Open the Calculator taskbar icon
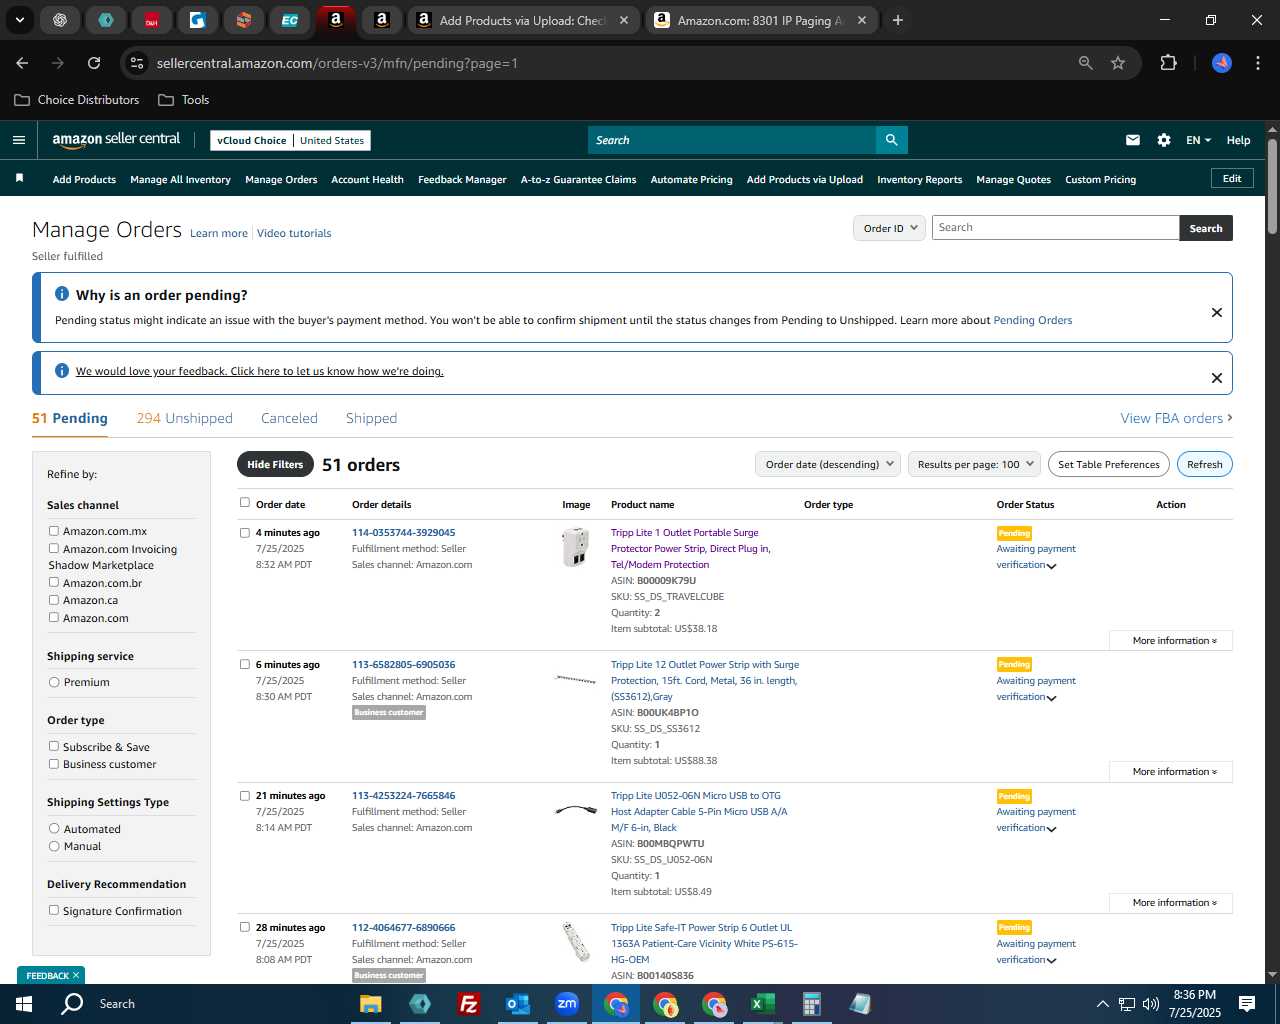Viewport: 1280px width, 1024px height. click(x=811, y=1004)
